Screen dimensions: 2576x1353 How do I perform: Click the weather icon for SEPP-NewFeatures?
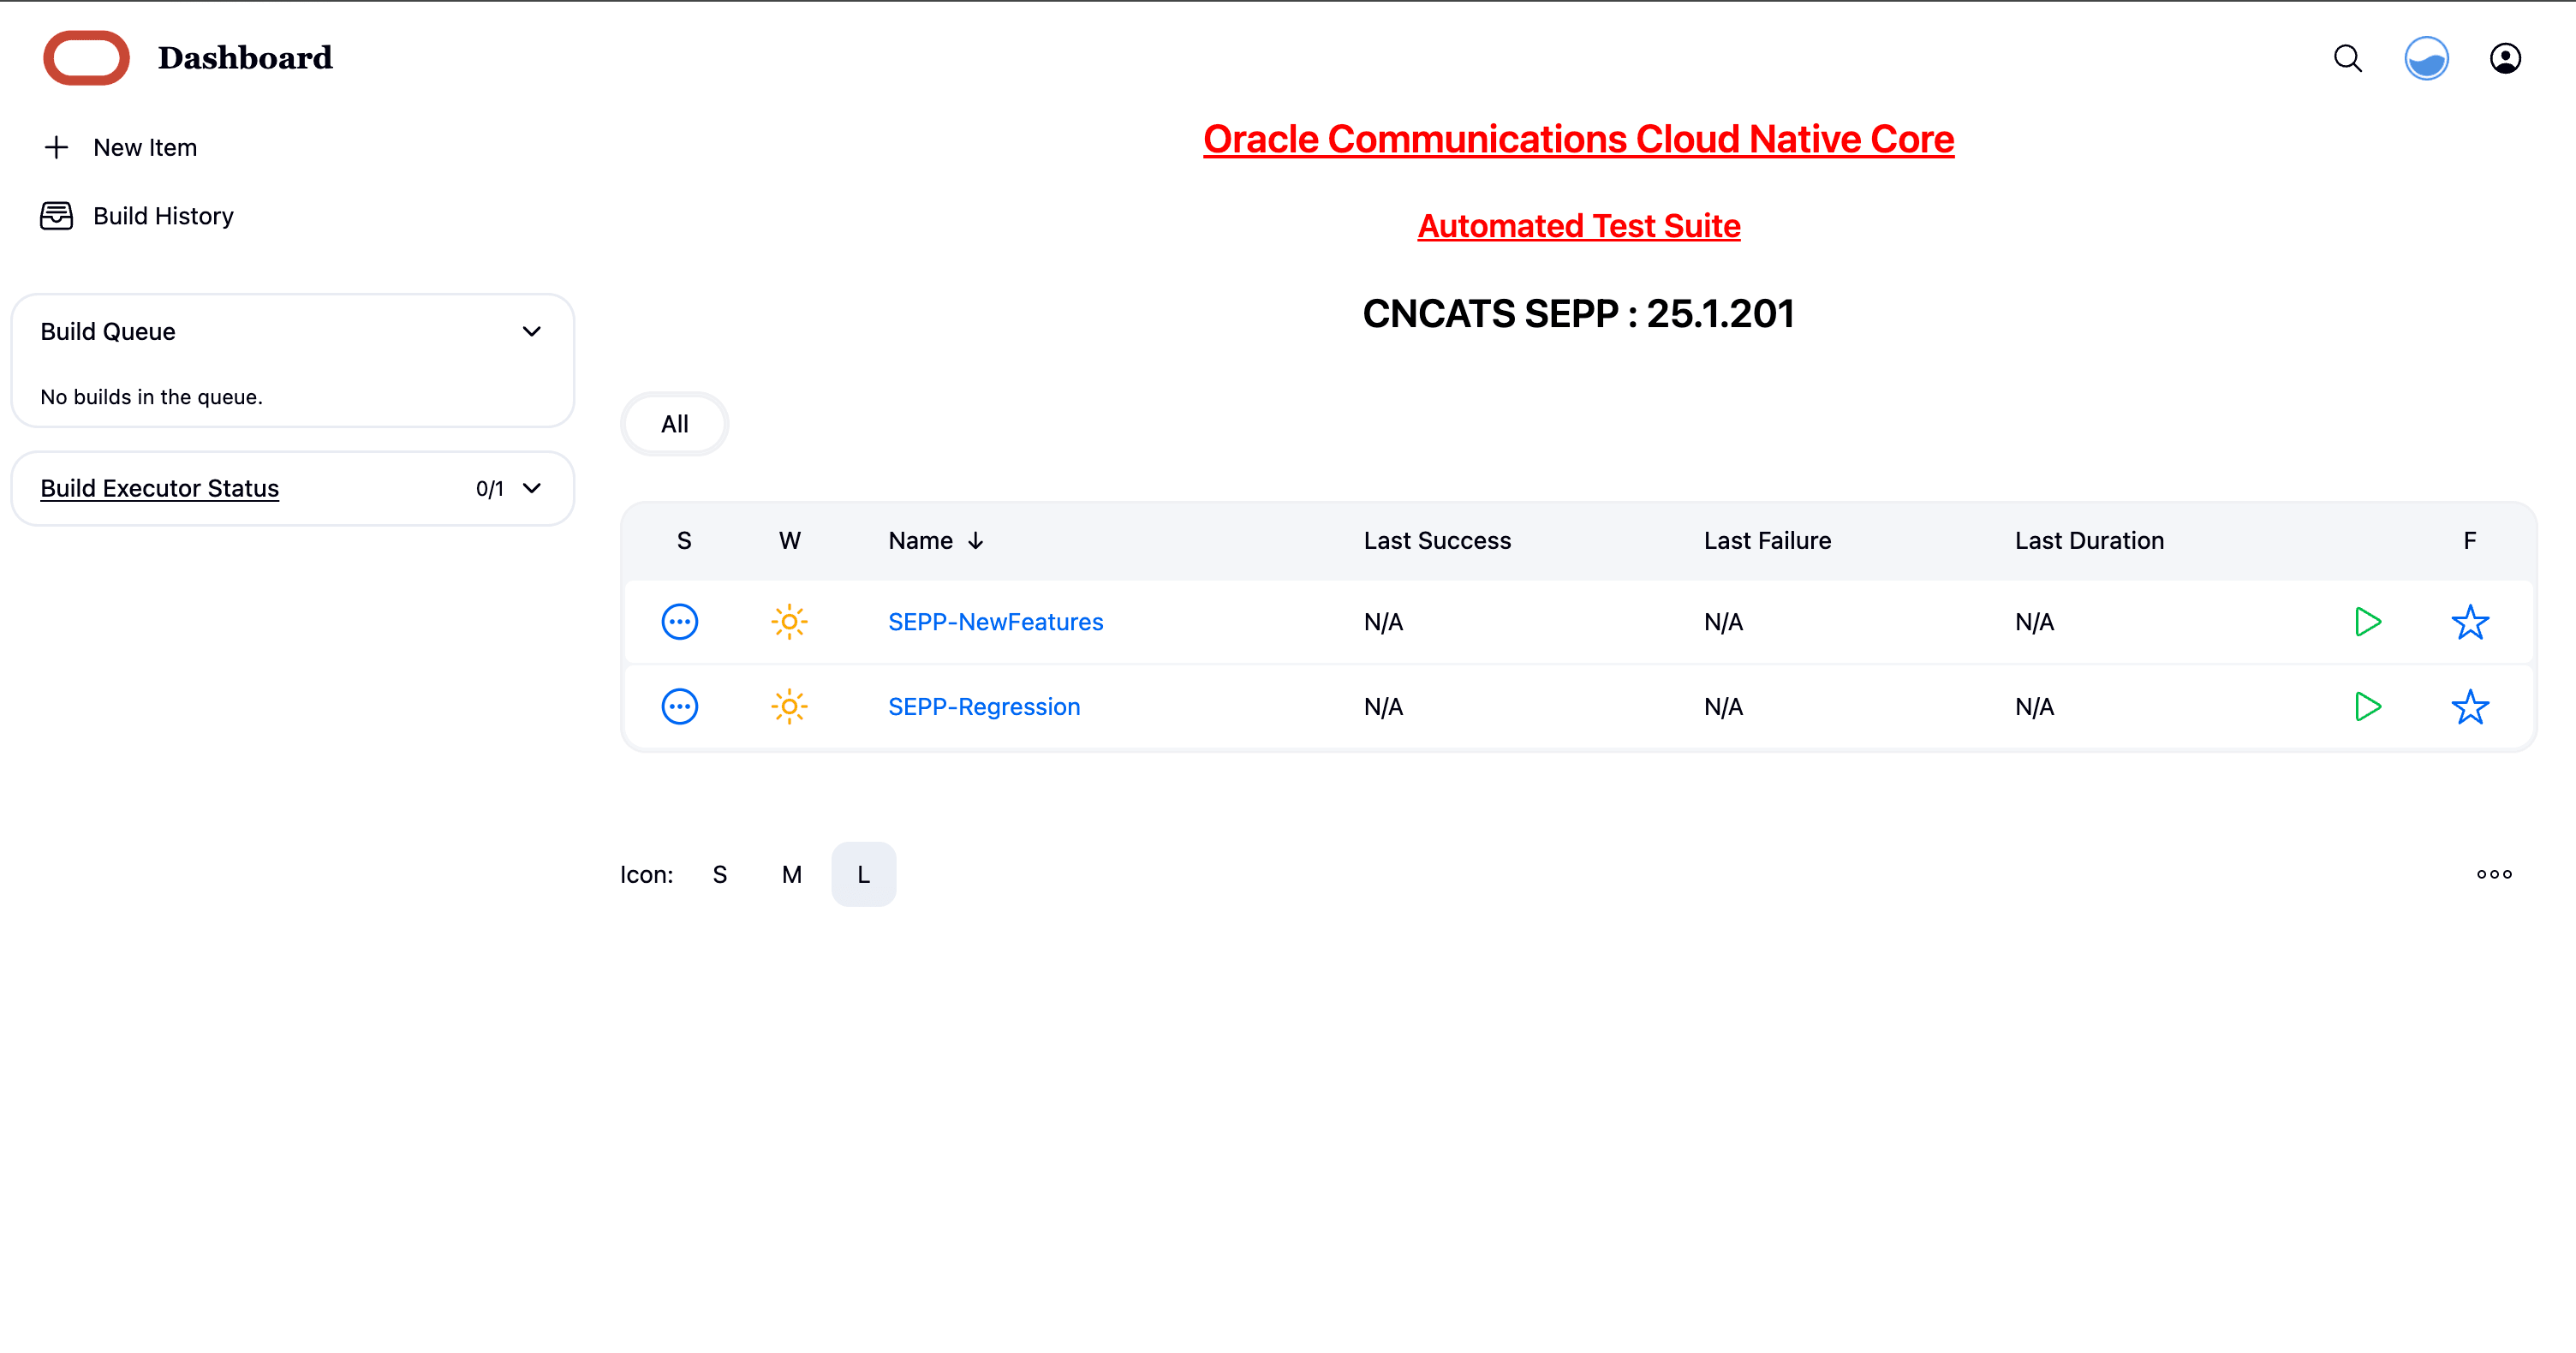coord(789,621)
